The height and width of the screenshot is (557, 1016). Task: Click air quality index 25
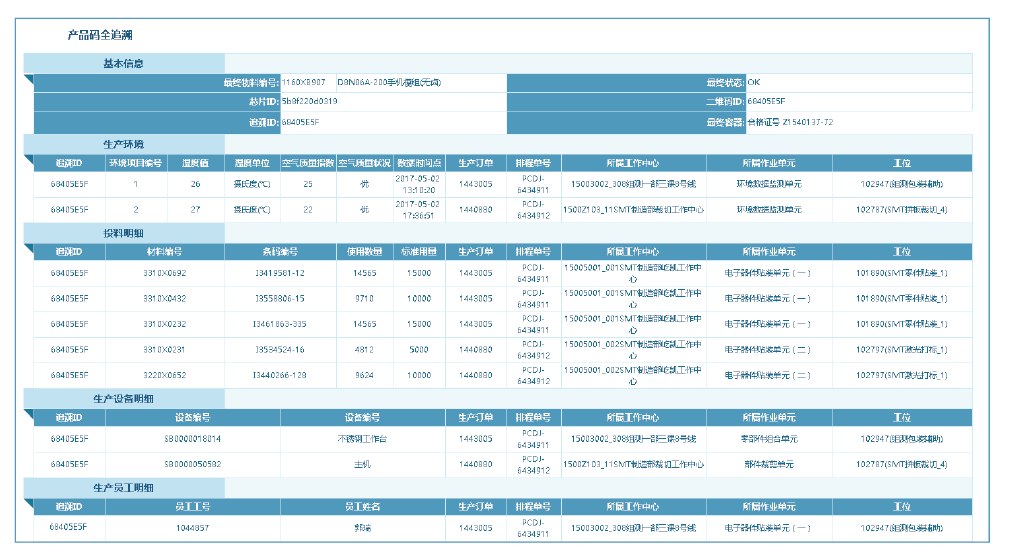[308, 184]
